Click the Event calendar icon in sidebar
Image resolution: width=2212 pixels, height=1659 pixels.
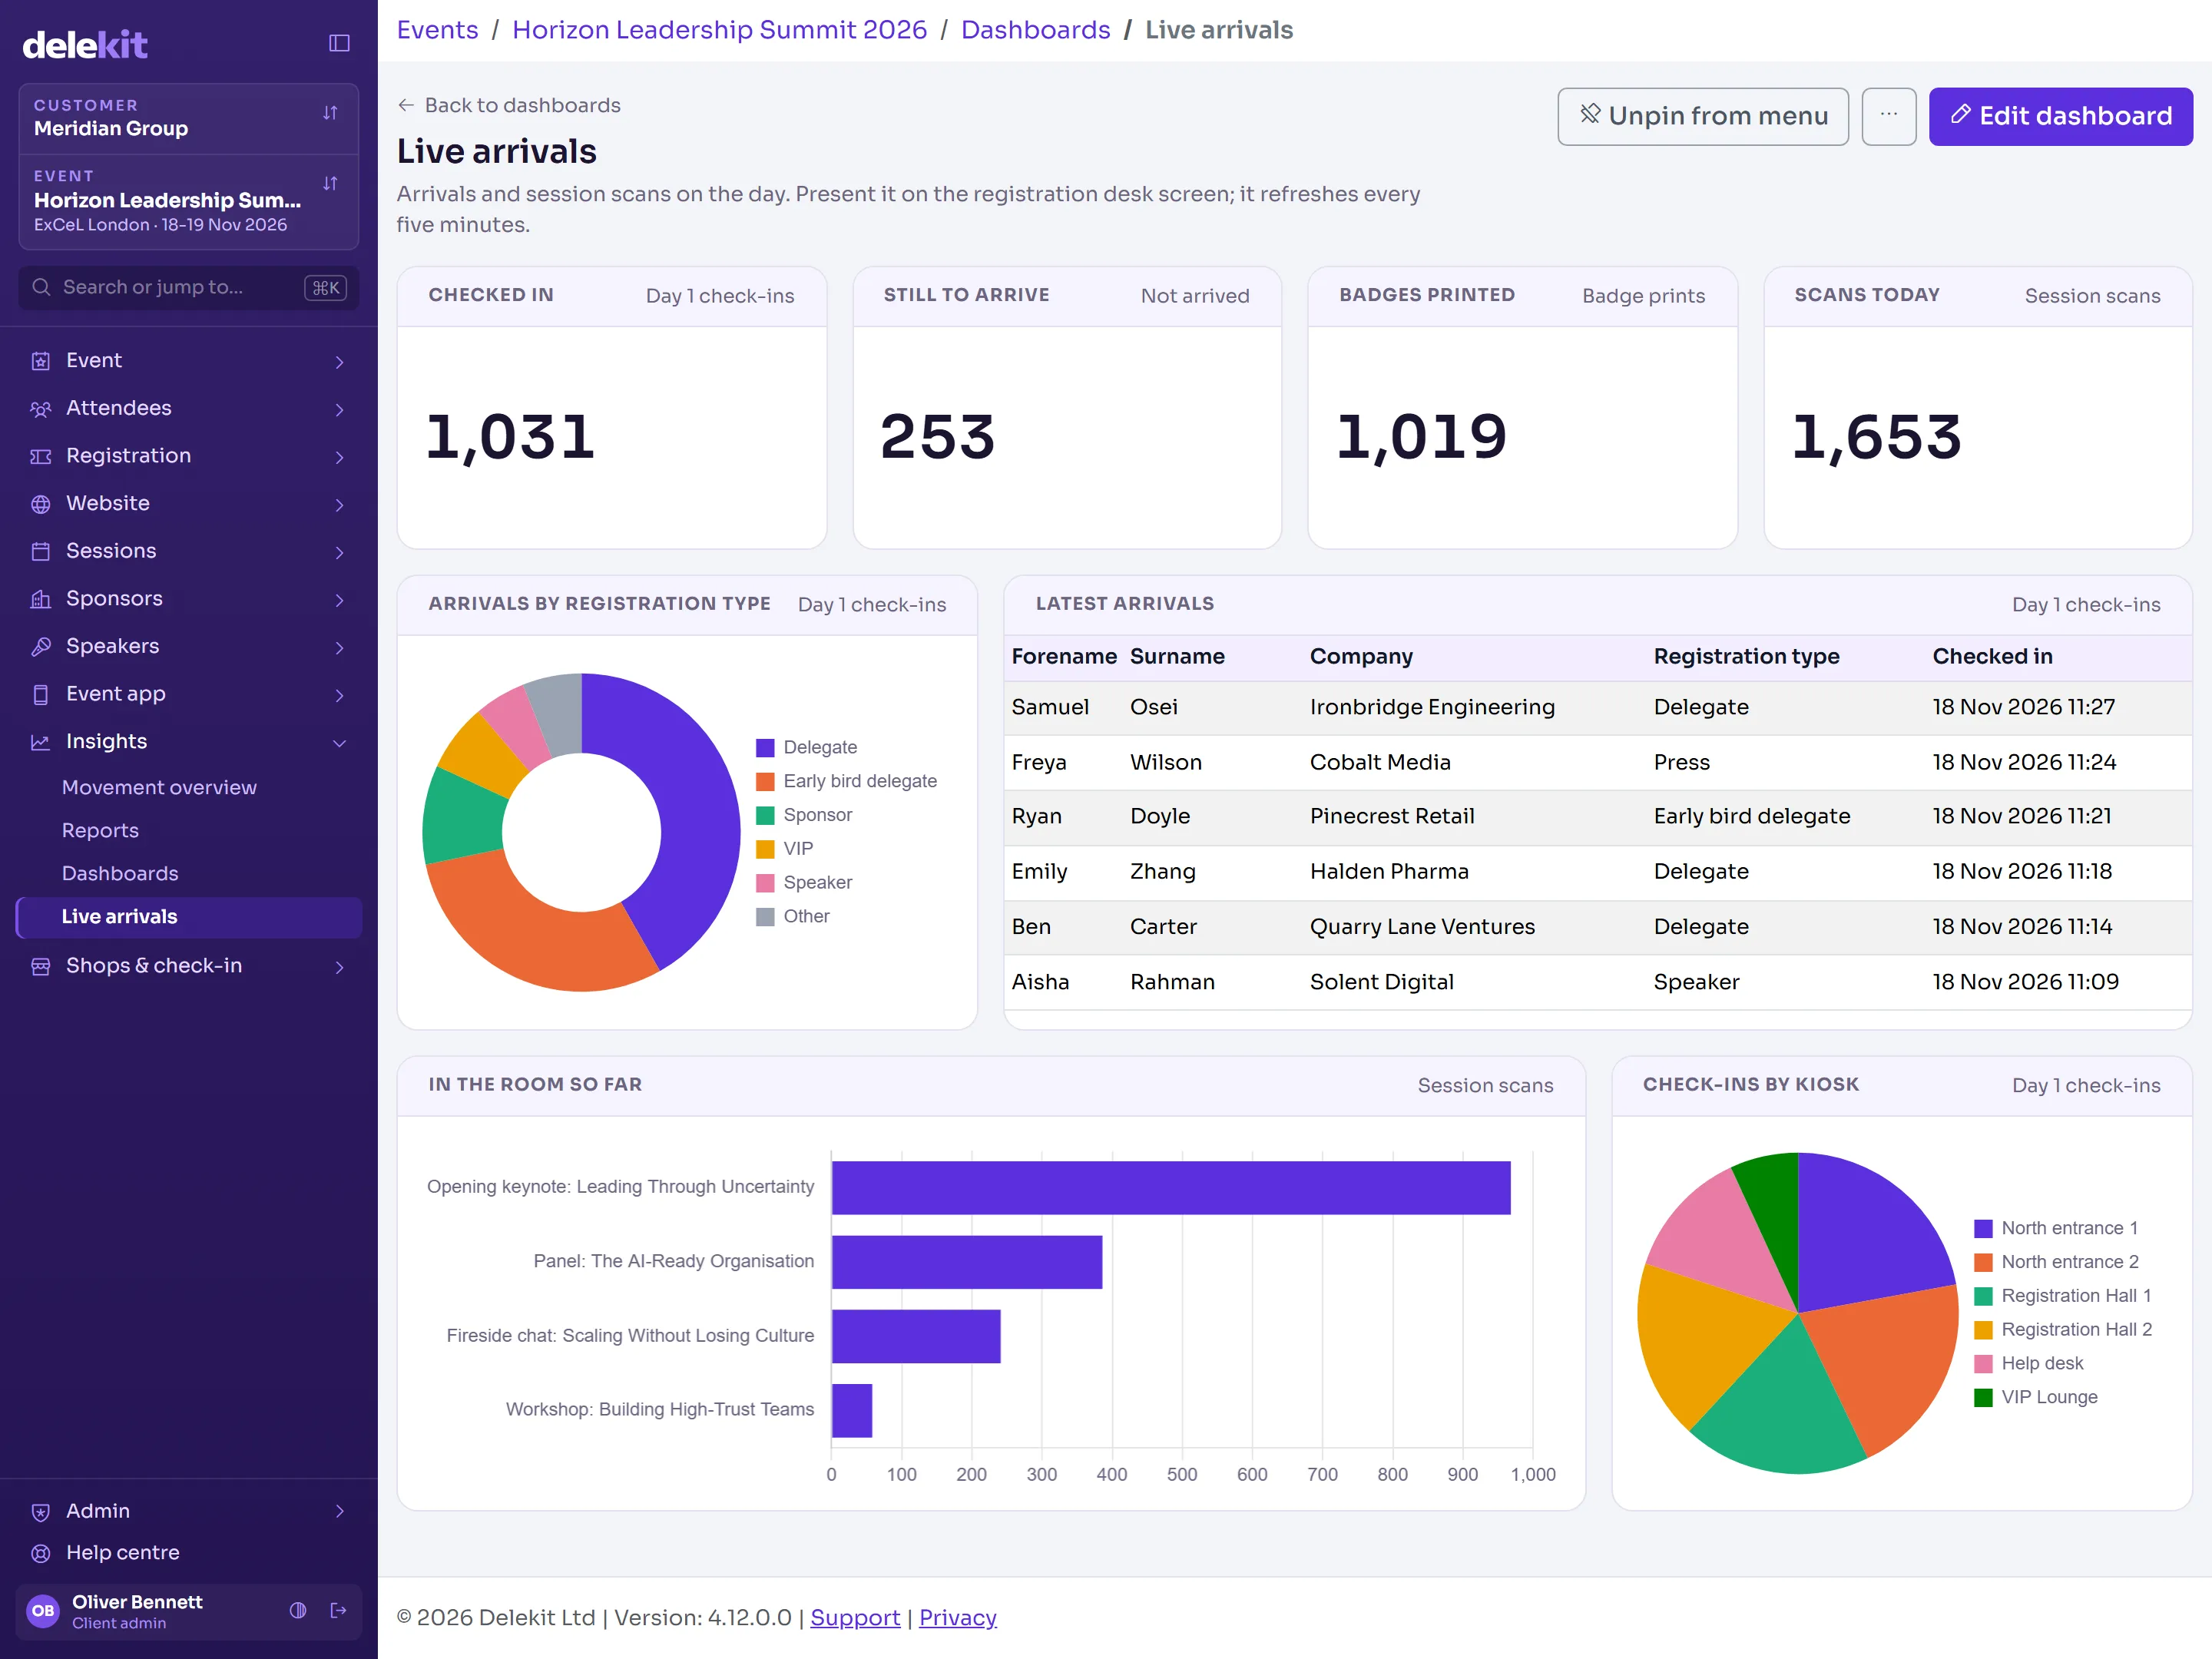[x=41, y=361]
